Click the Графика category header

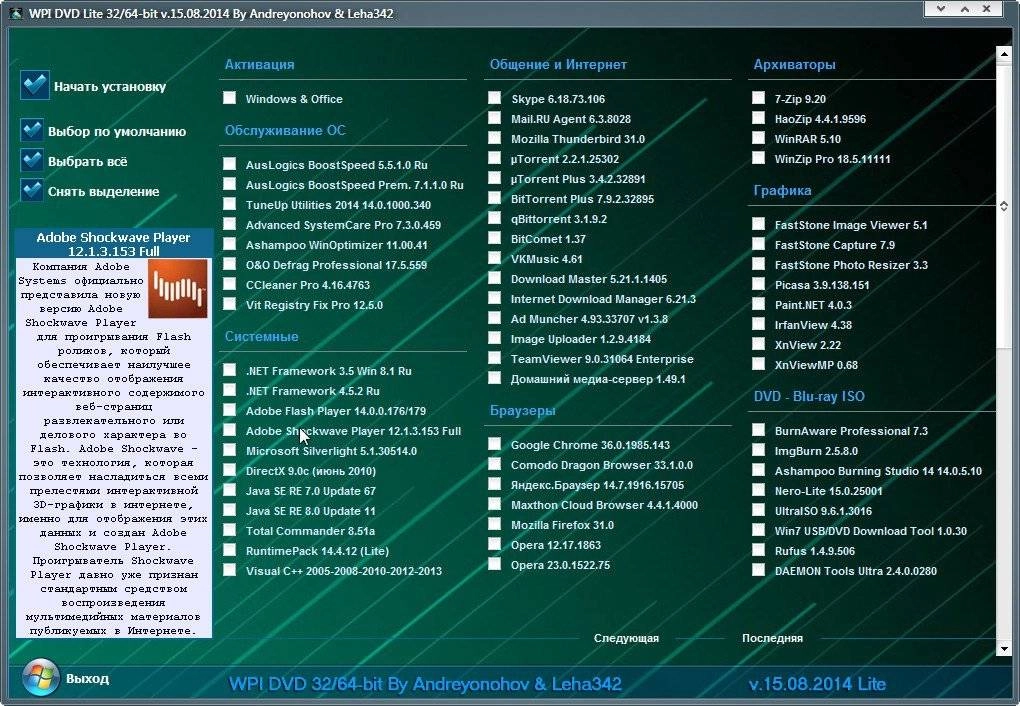782,191
